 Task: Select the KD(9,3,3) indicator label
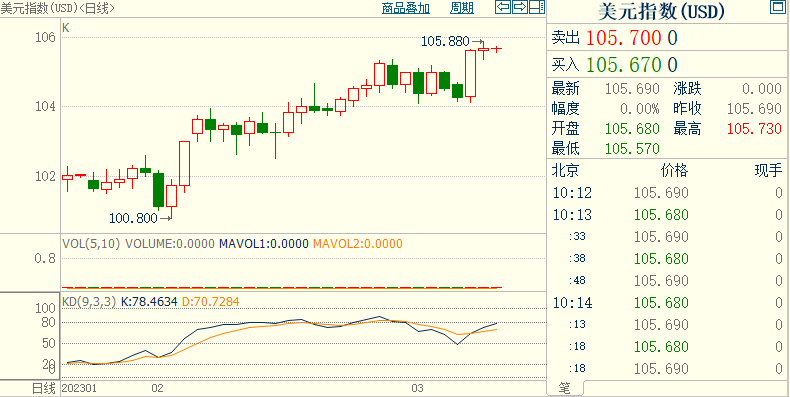[x=89, y=302]
